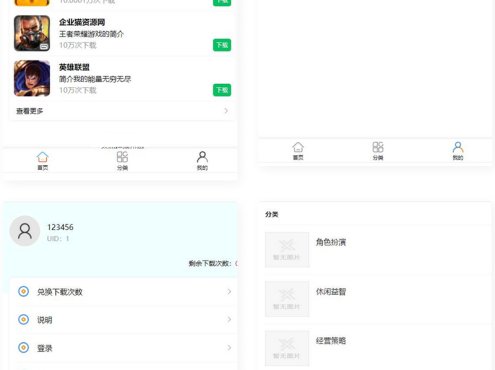Image resolution: width=495 pixels, height=370 pixels.
Task: Click 10万次下载 under 企业猫资源网
Action: click(x=78, y=45)
